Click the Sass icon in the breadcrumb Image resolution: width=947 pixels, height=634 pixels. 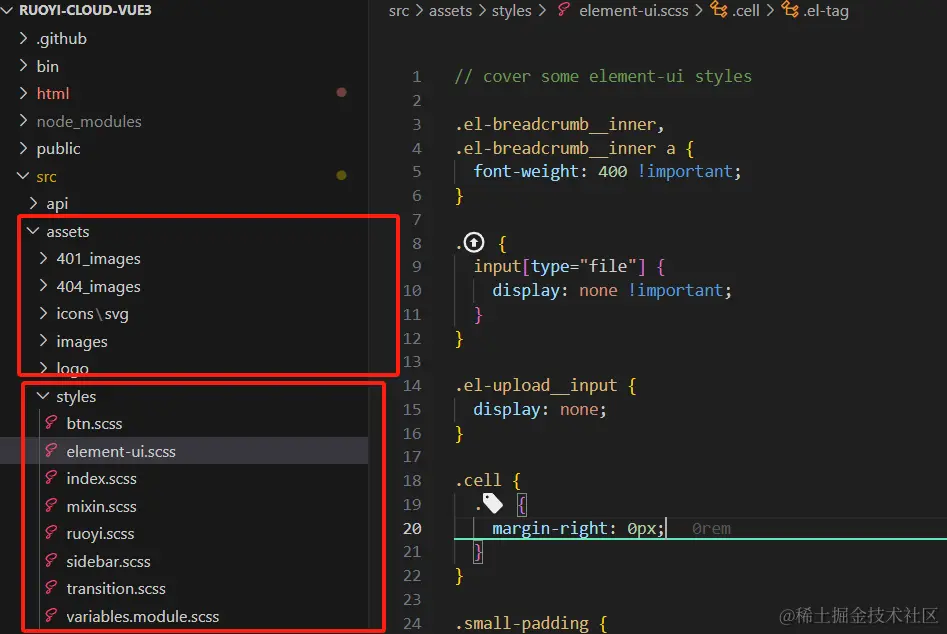[x=563, y=10]
